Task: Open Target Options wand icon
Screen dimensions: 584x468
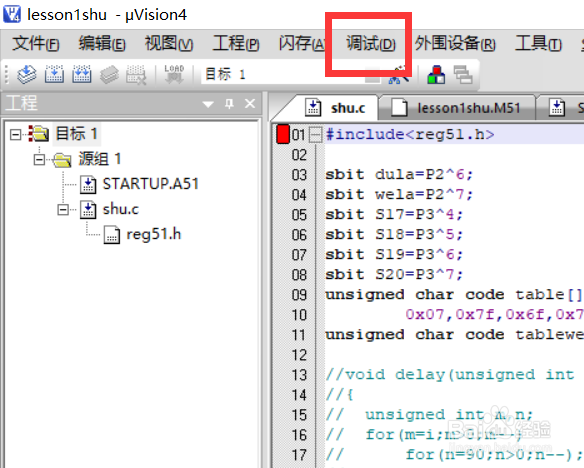Action: pos(399,74)
